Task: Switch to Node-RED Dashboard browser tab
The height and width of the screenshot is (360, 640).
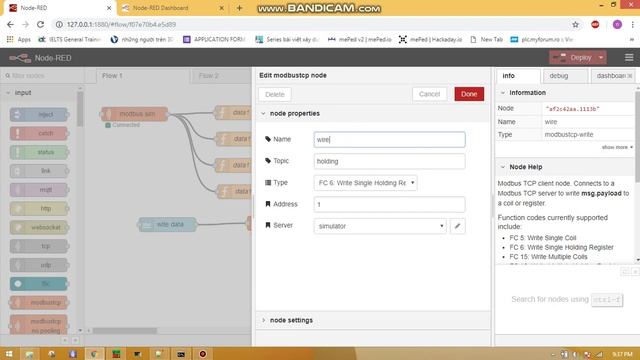Action: click(x=171, y=8)
